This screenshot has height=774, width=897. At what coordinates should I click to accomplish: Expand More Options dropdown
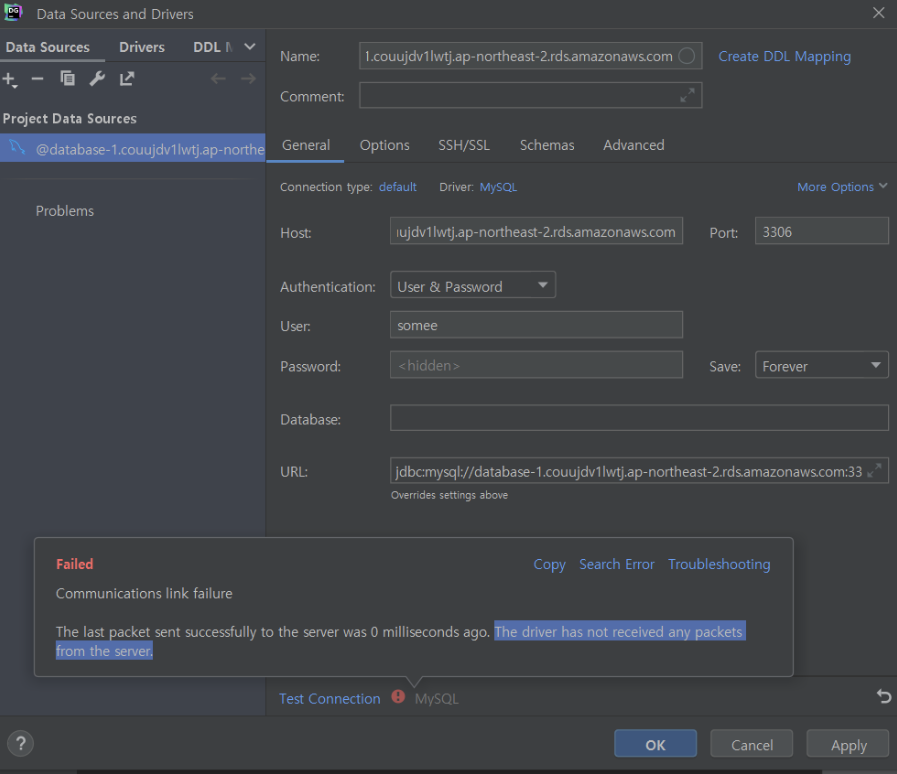pos(842,186)
